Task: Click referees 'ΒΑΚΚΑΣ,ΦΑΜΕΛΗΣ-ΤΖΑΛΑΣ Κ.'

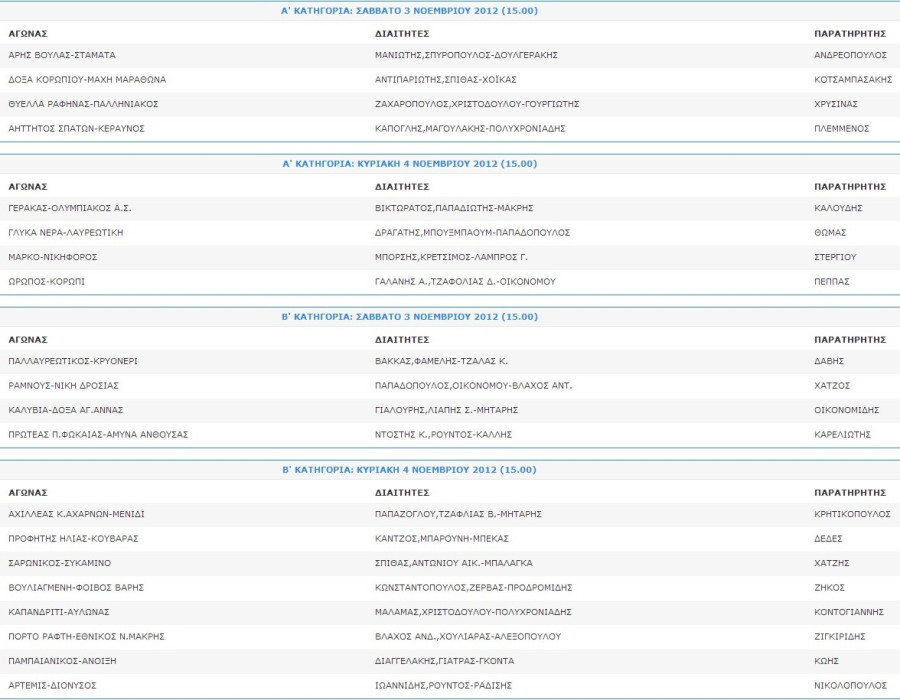Action: 441,361
